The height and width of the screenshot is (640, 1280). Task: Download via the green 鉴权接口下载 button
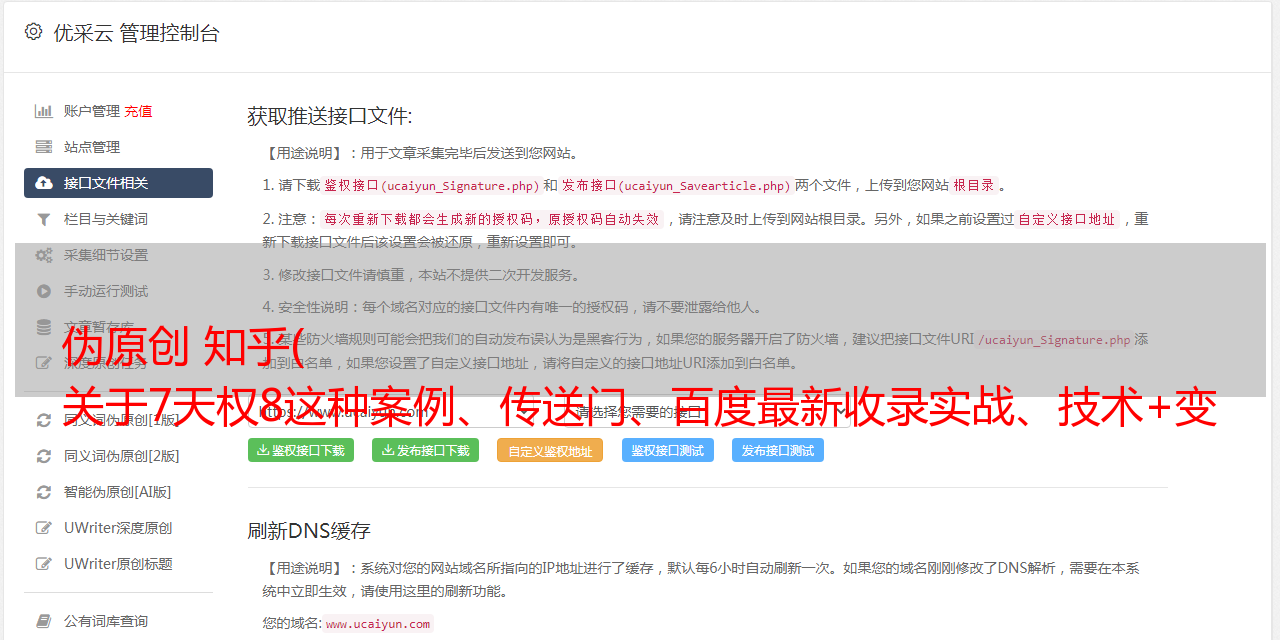click(301, 450)
